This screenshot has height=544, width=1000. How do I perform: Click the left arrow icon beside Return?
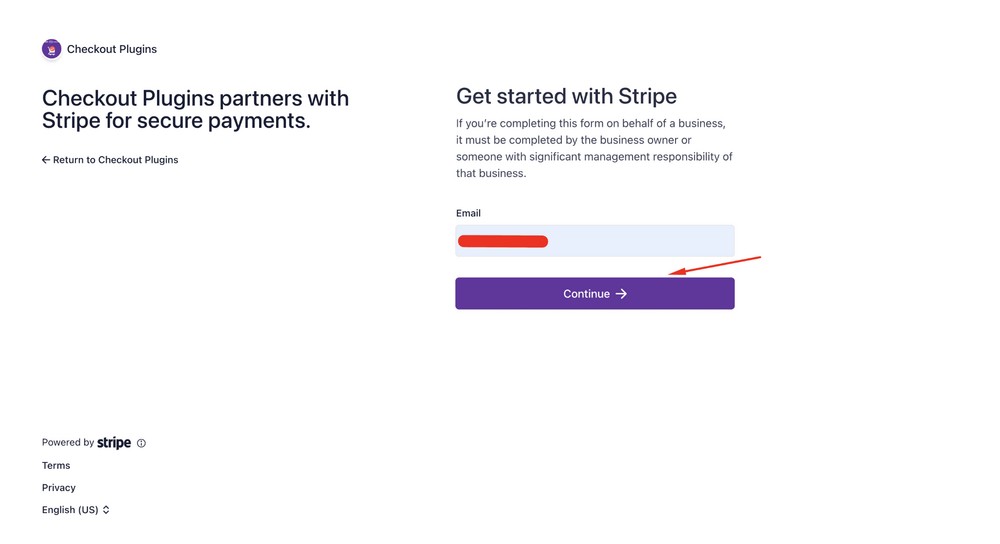(46, 160)
